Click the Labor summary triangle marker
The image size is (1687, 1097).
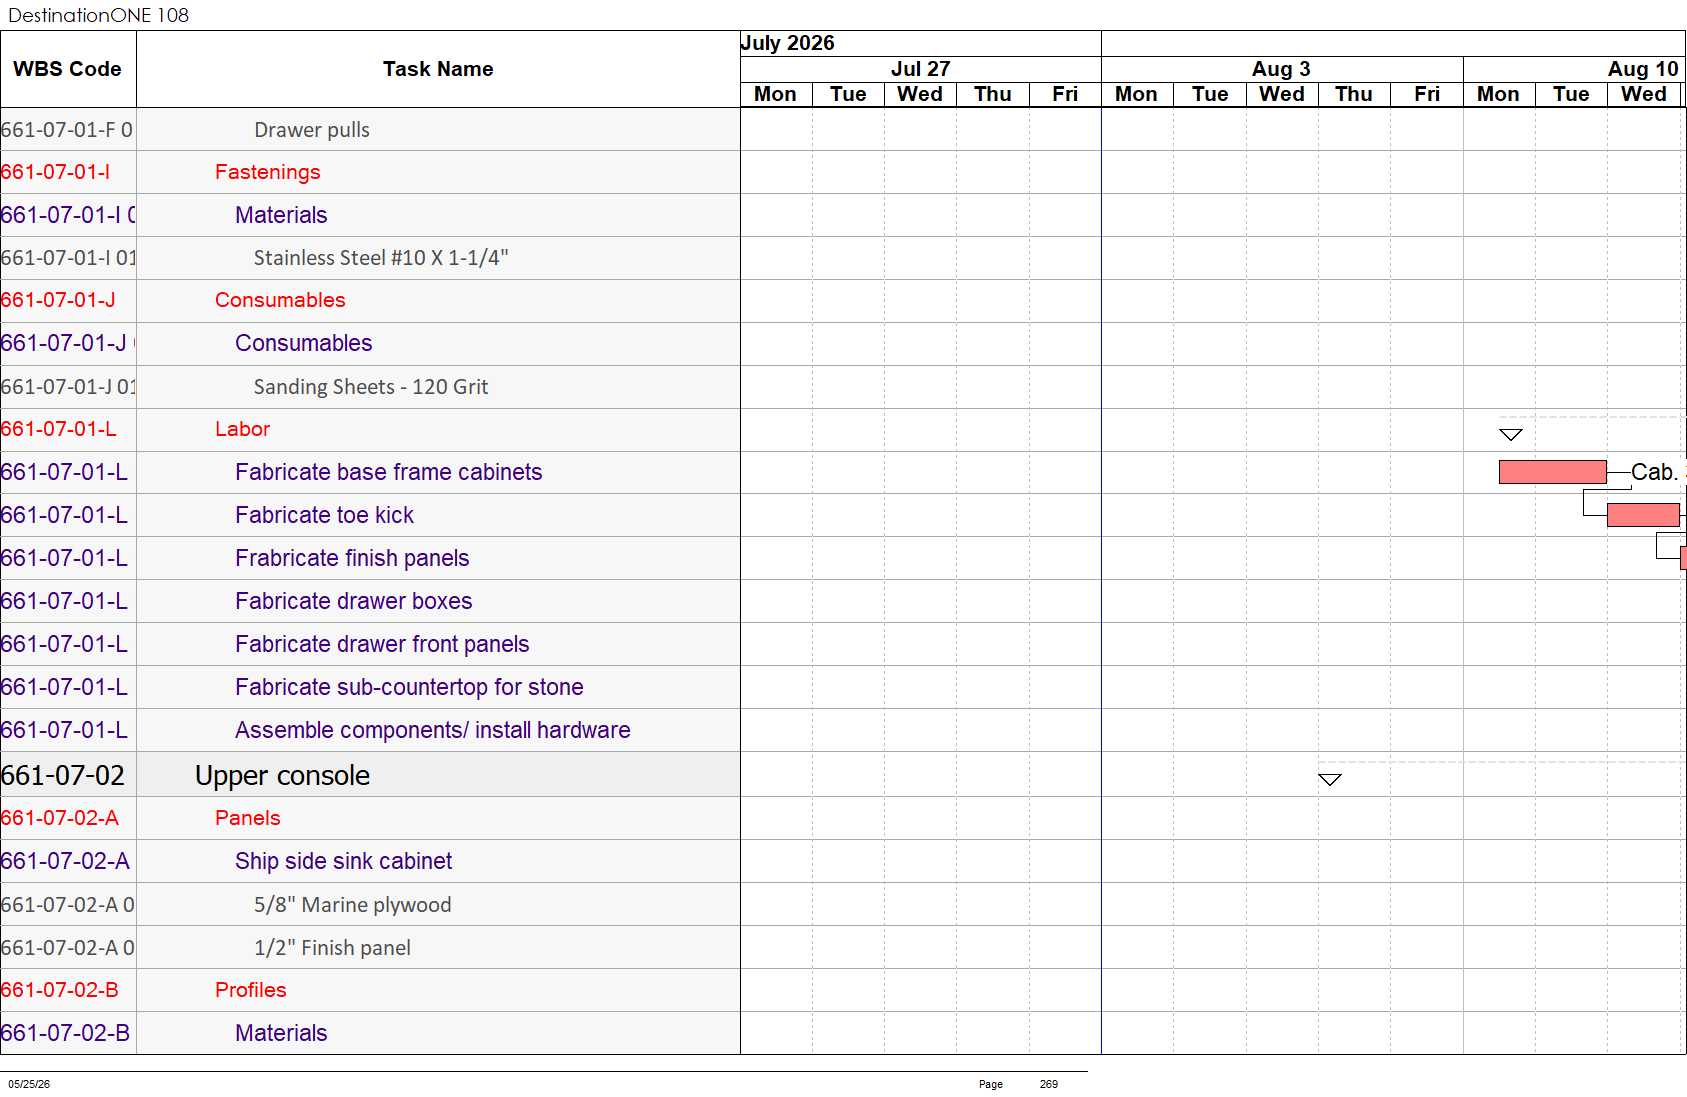pos(1510,434)
